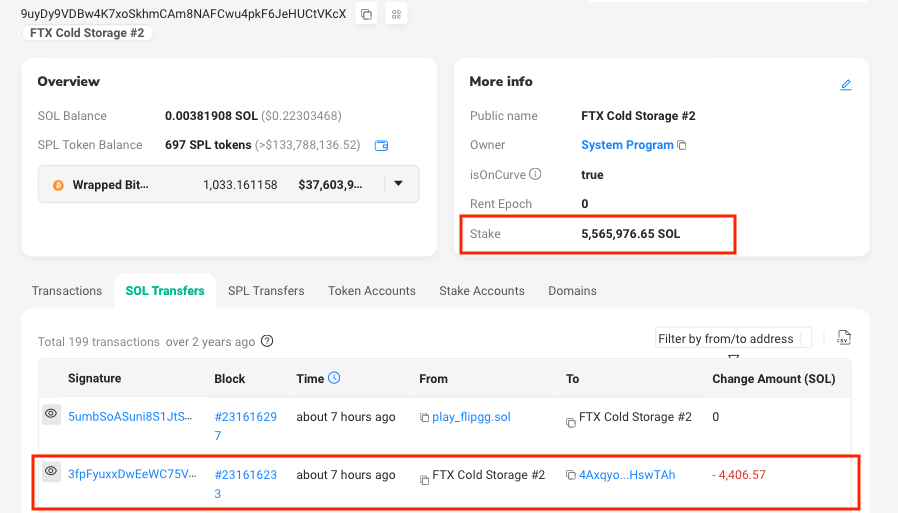
Task: Open signature 3fpFyuxxDwEeWC75V transaction
Action: click(x=132, y=474)
